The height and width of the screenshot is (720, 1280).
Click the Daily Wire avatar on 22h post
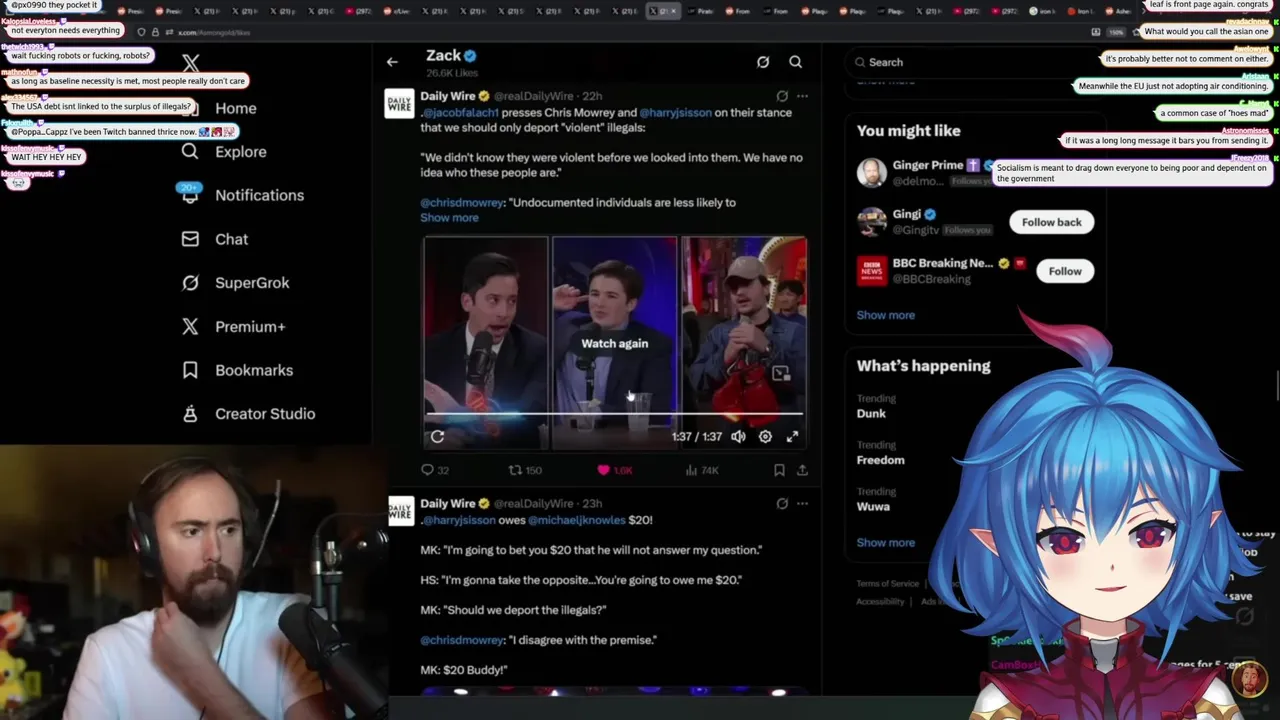pyautogui.click(x=399, y=103)
